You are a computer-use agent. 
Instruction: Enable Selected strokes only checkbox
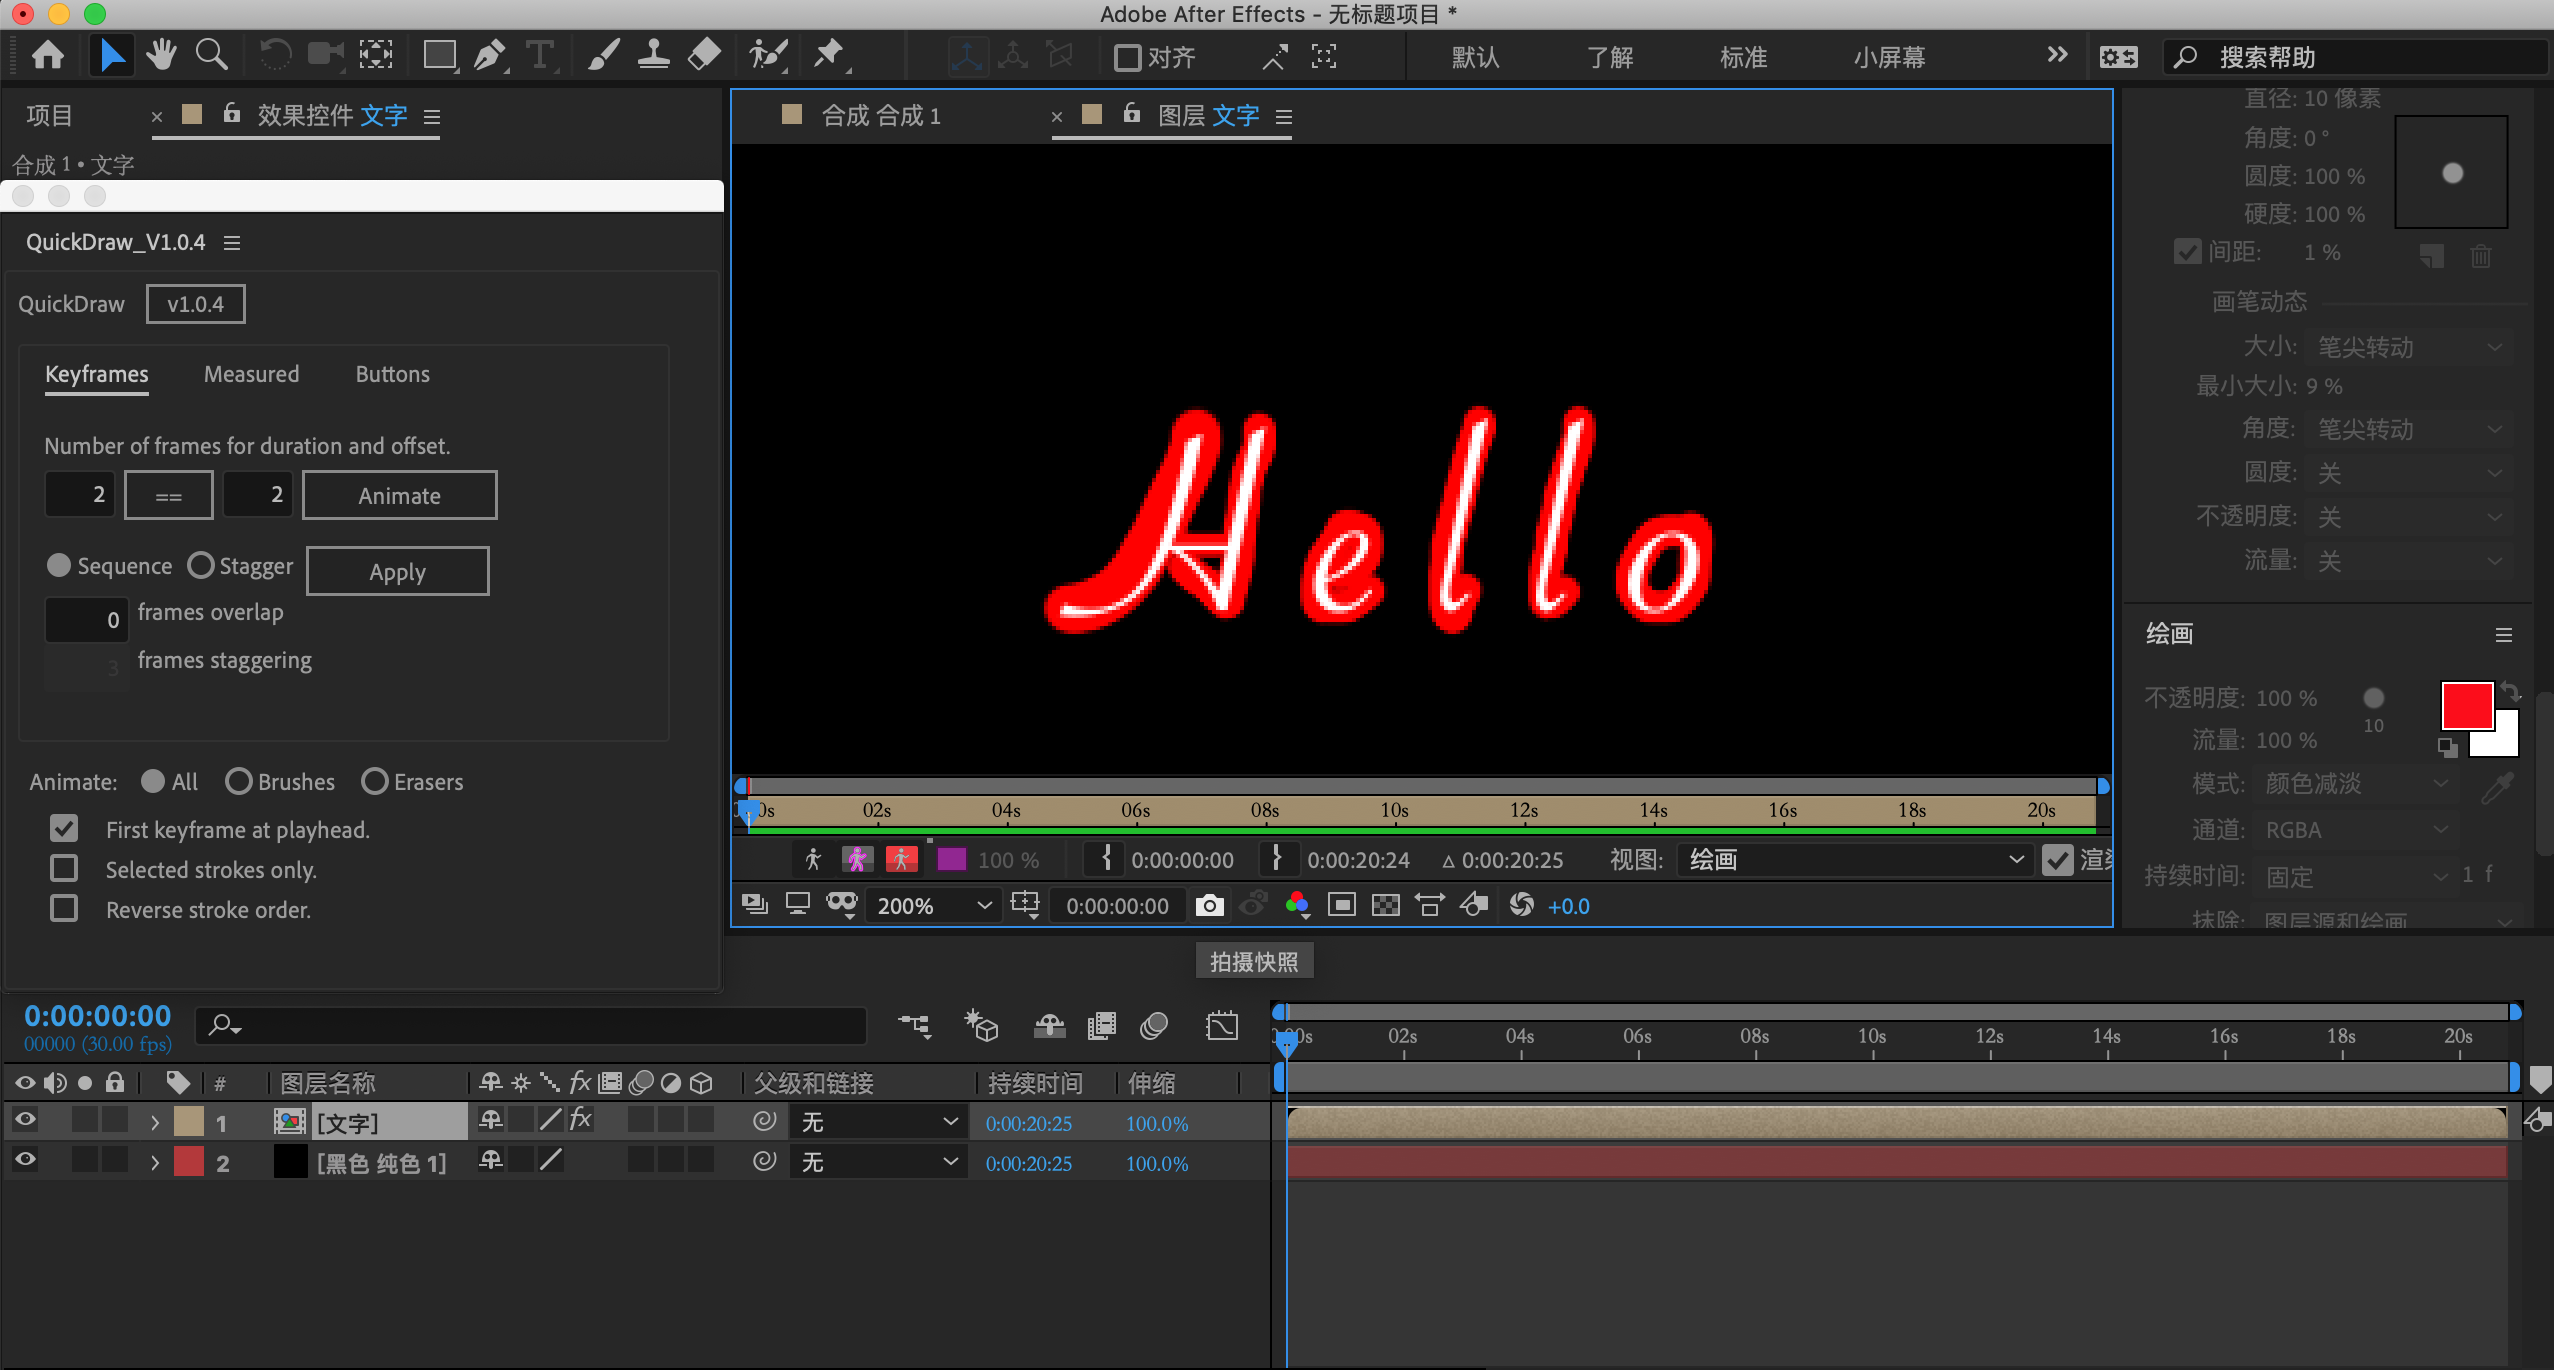coord(64,869)
